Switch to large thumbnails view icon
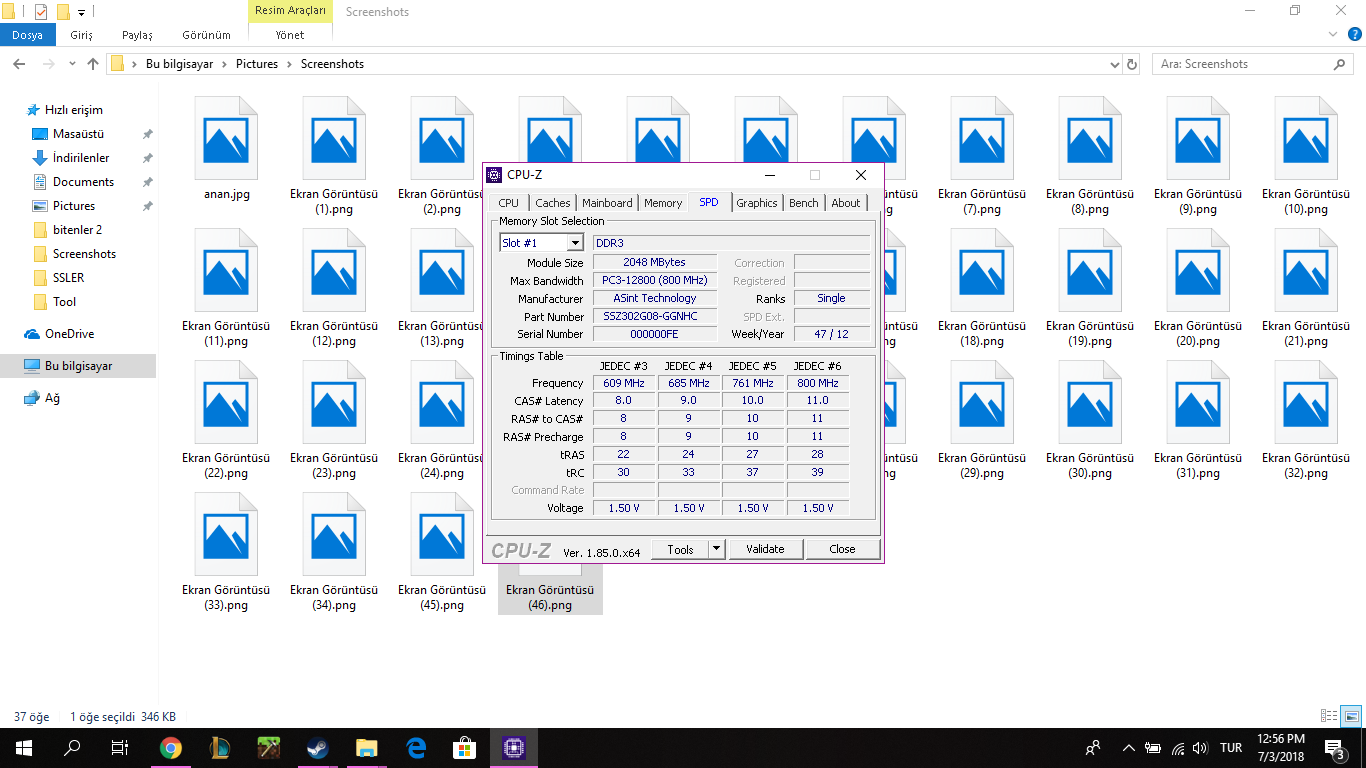The image size is (1366, 768). tap(1351, 716)
